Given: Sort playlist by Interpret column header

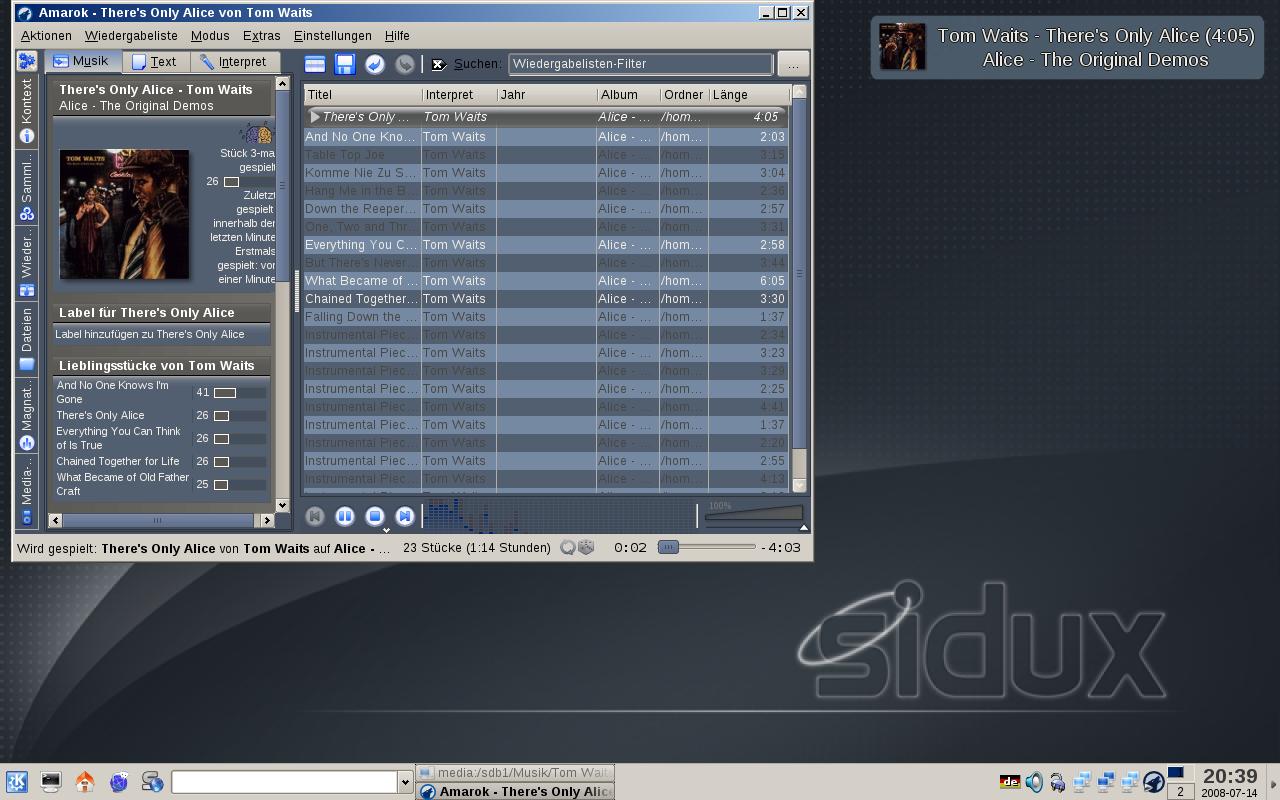Looking at the screenshot, I should point(459,95).
